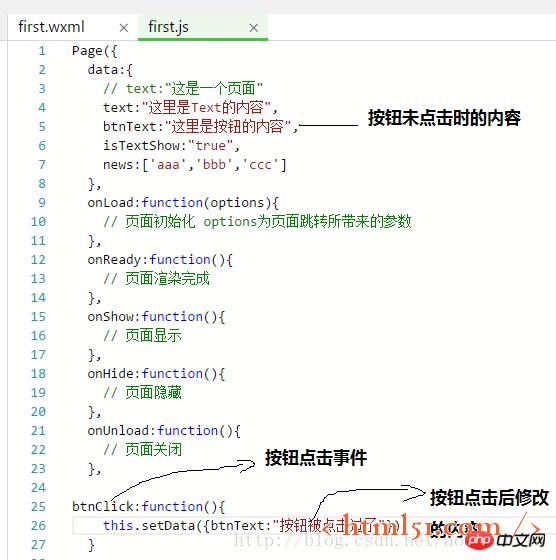Click the btnText property line
Viewport: 556px width, 560px height.
click(x=200, y=126)
